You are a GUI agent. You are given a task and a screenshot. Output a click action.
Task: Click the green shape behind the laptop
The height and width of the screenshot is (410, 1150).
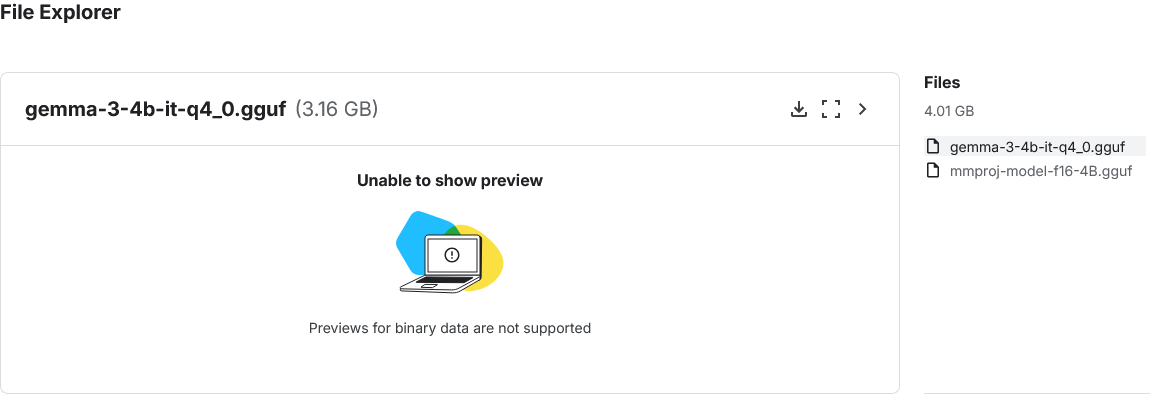point(455,231)
